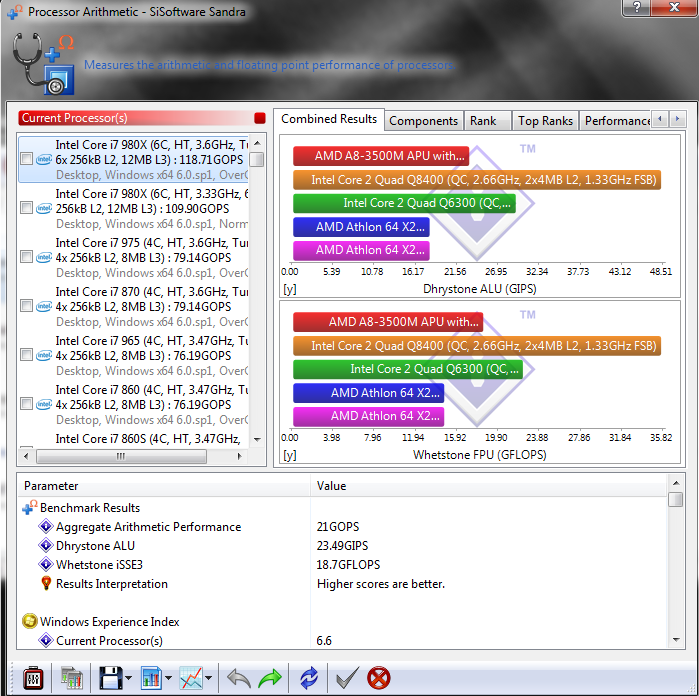Click the red AMD A8-3500M Dhrystone bar
Screen dimensions: 699x696
point(381,156)
